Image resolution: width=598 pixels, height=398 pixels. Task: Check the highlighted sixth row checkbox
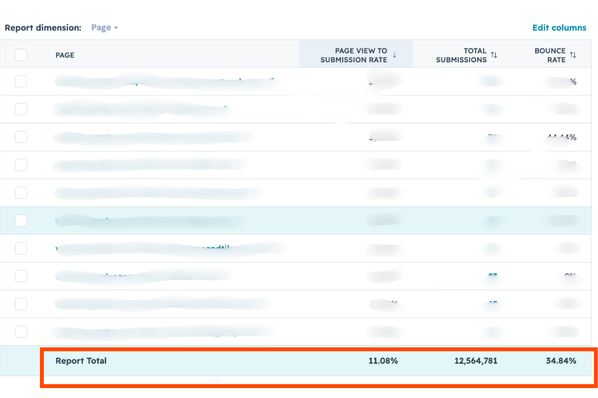pyautogui.click(x=21, y=220)
